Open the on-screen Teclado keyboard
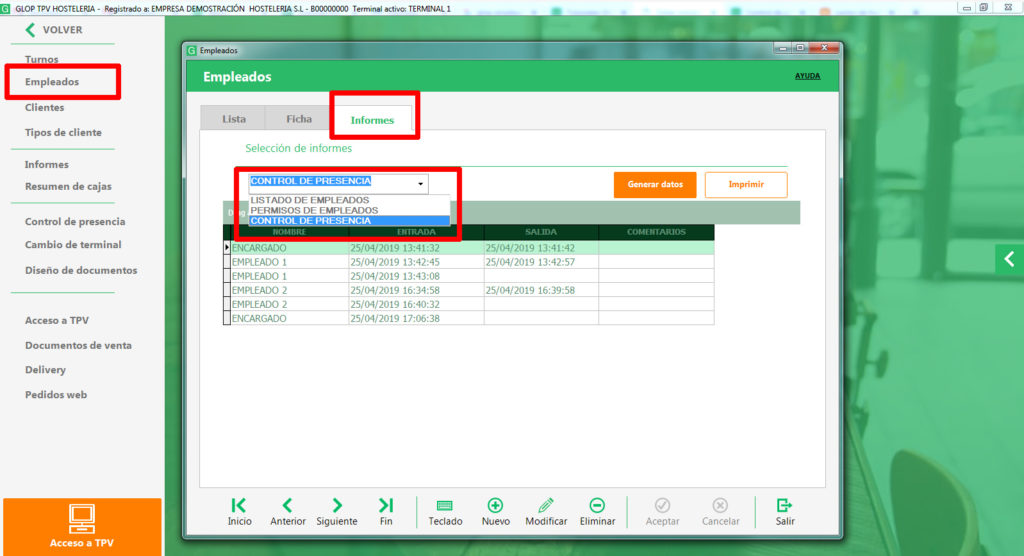 tap(445, 506)
